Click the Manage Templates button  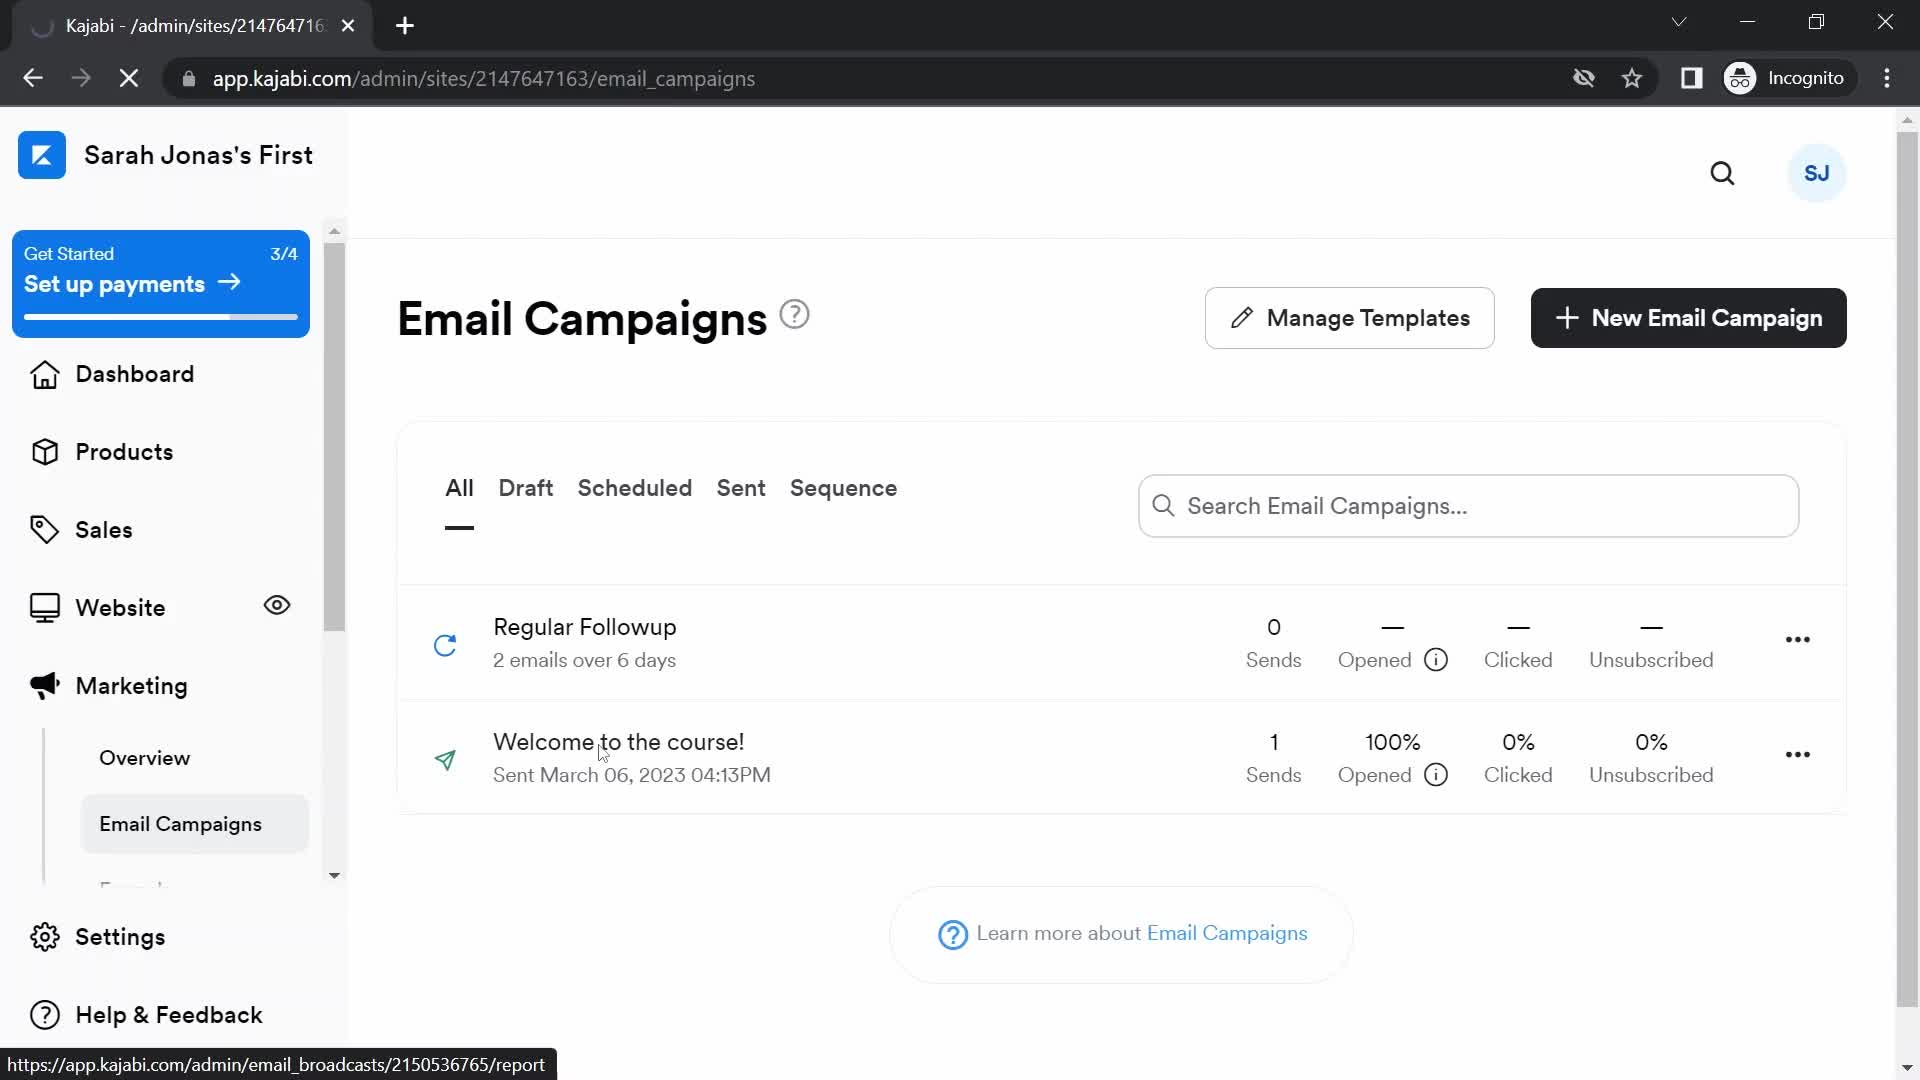click(1349, 318)
